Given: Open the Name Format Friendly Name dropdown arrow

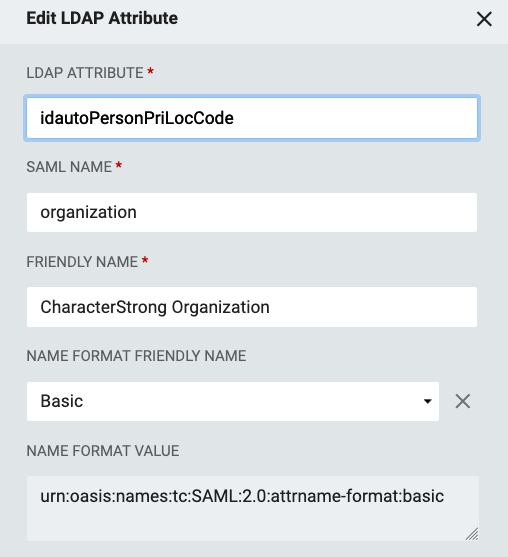Looking at the screenshot, I should (428, 401).
